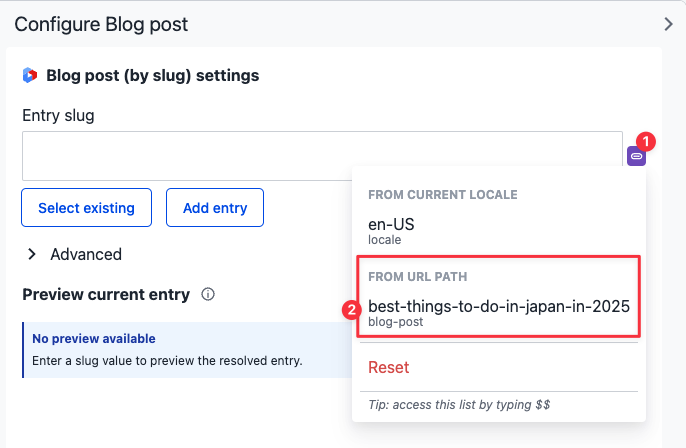Click the From Current Locale section header

tap(441, 194)
